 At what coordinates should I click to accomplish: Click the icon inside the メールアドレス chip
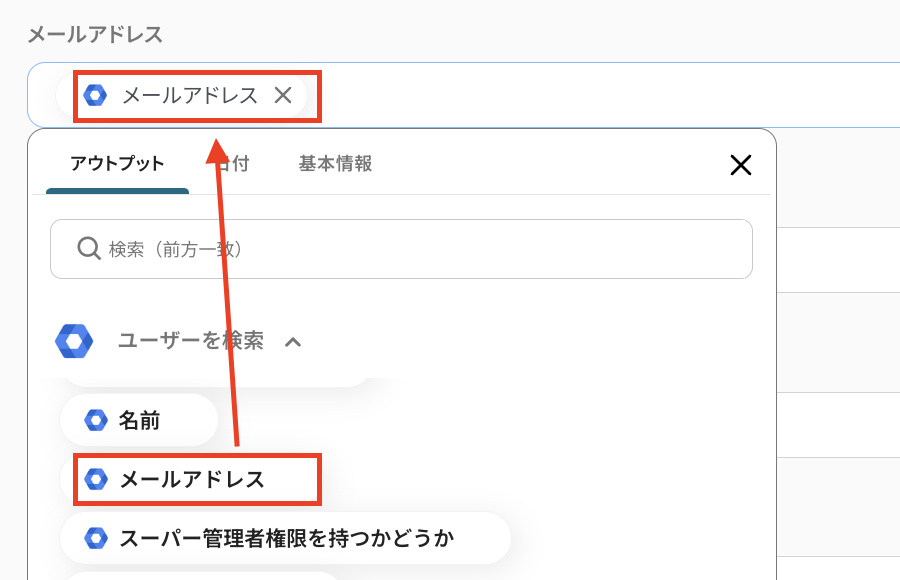tap(95, 95)
